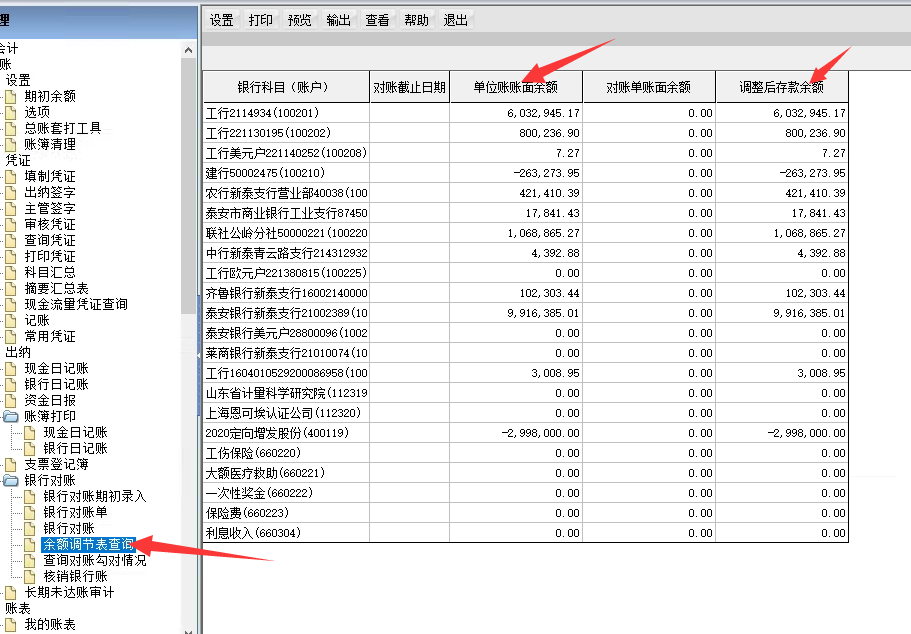Image resolution: width=911 pixels, height=634 pixels.
Task: Select 长期未达账审计 in the tree
Action: [69, 592]
